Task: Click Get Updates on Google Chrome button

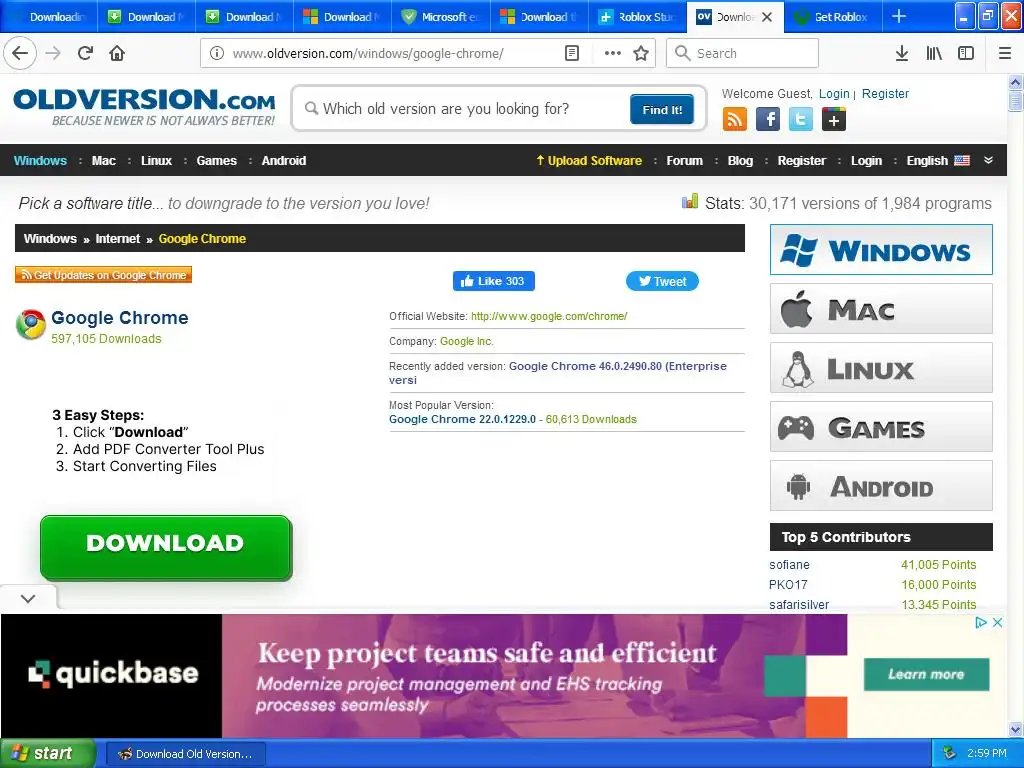Action: (x=103, y=275)
